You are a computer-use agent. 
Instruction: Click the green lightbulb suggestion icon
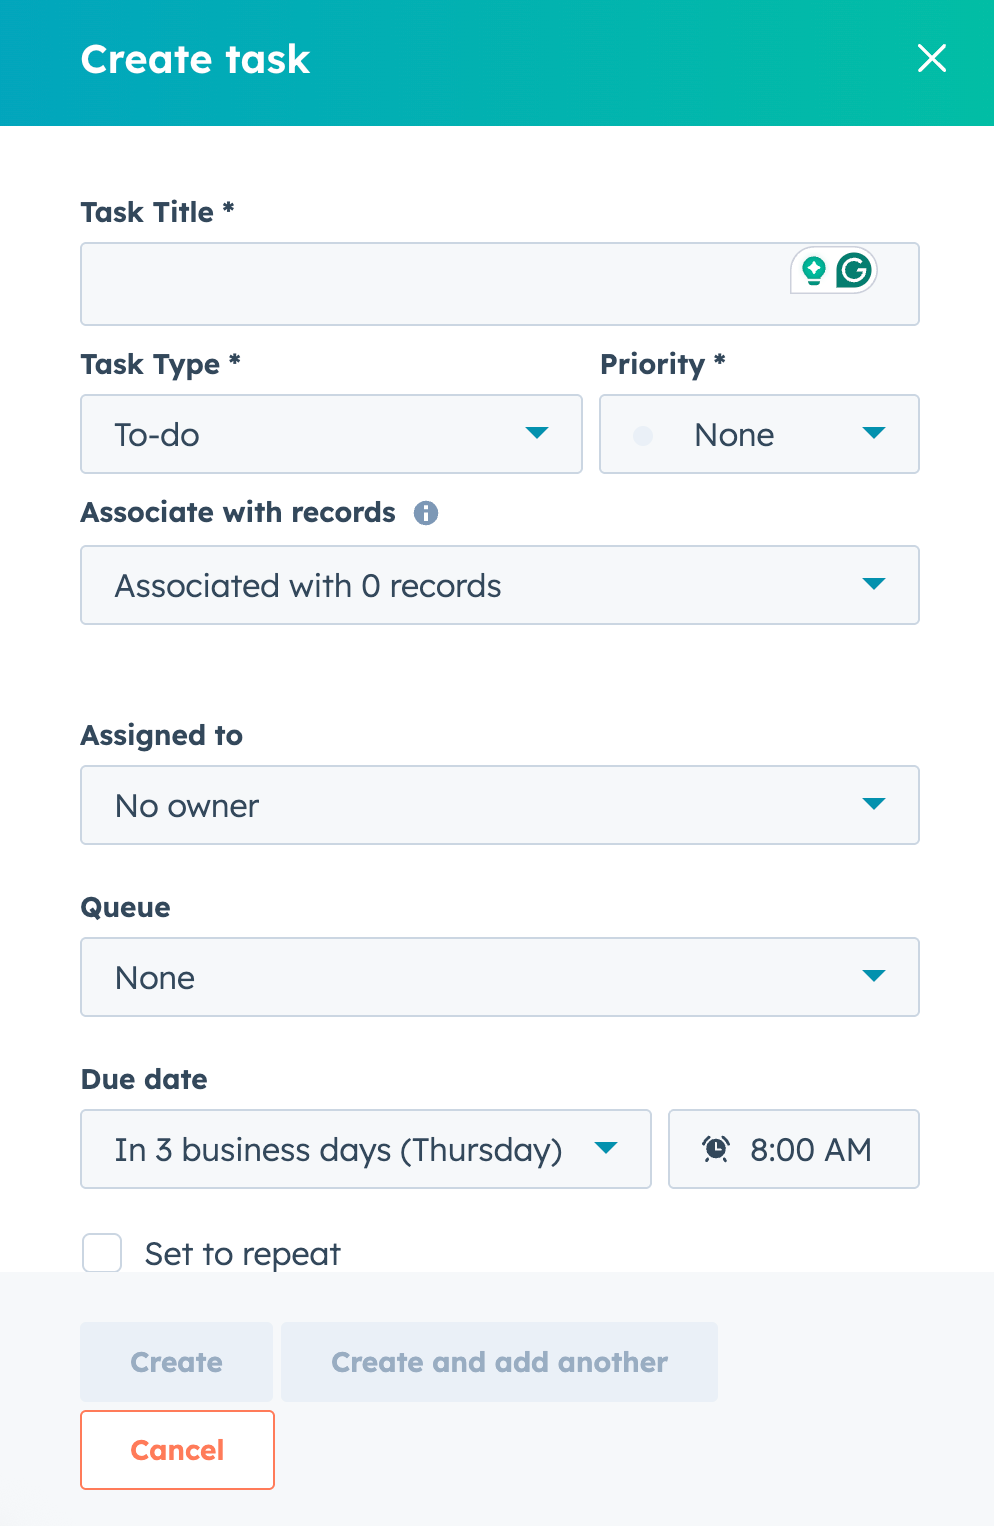[814, 270]
